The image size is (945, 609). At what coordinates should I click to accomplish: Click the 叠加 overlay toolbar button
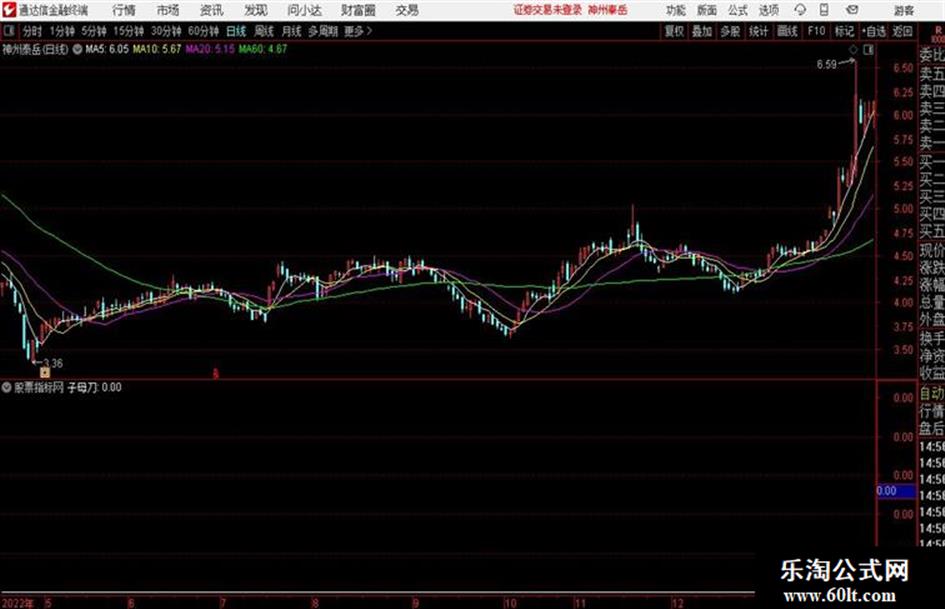coord(702,31)
